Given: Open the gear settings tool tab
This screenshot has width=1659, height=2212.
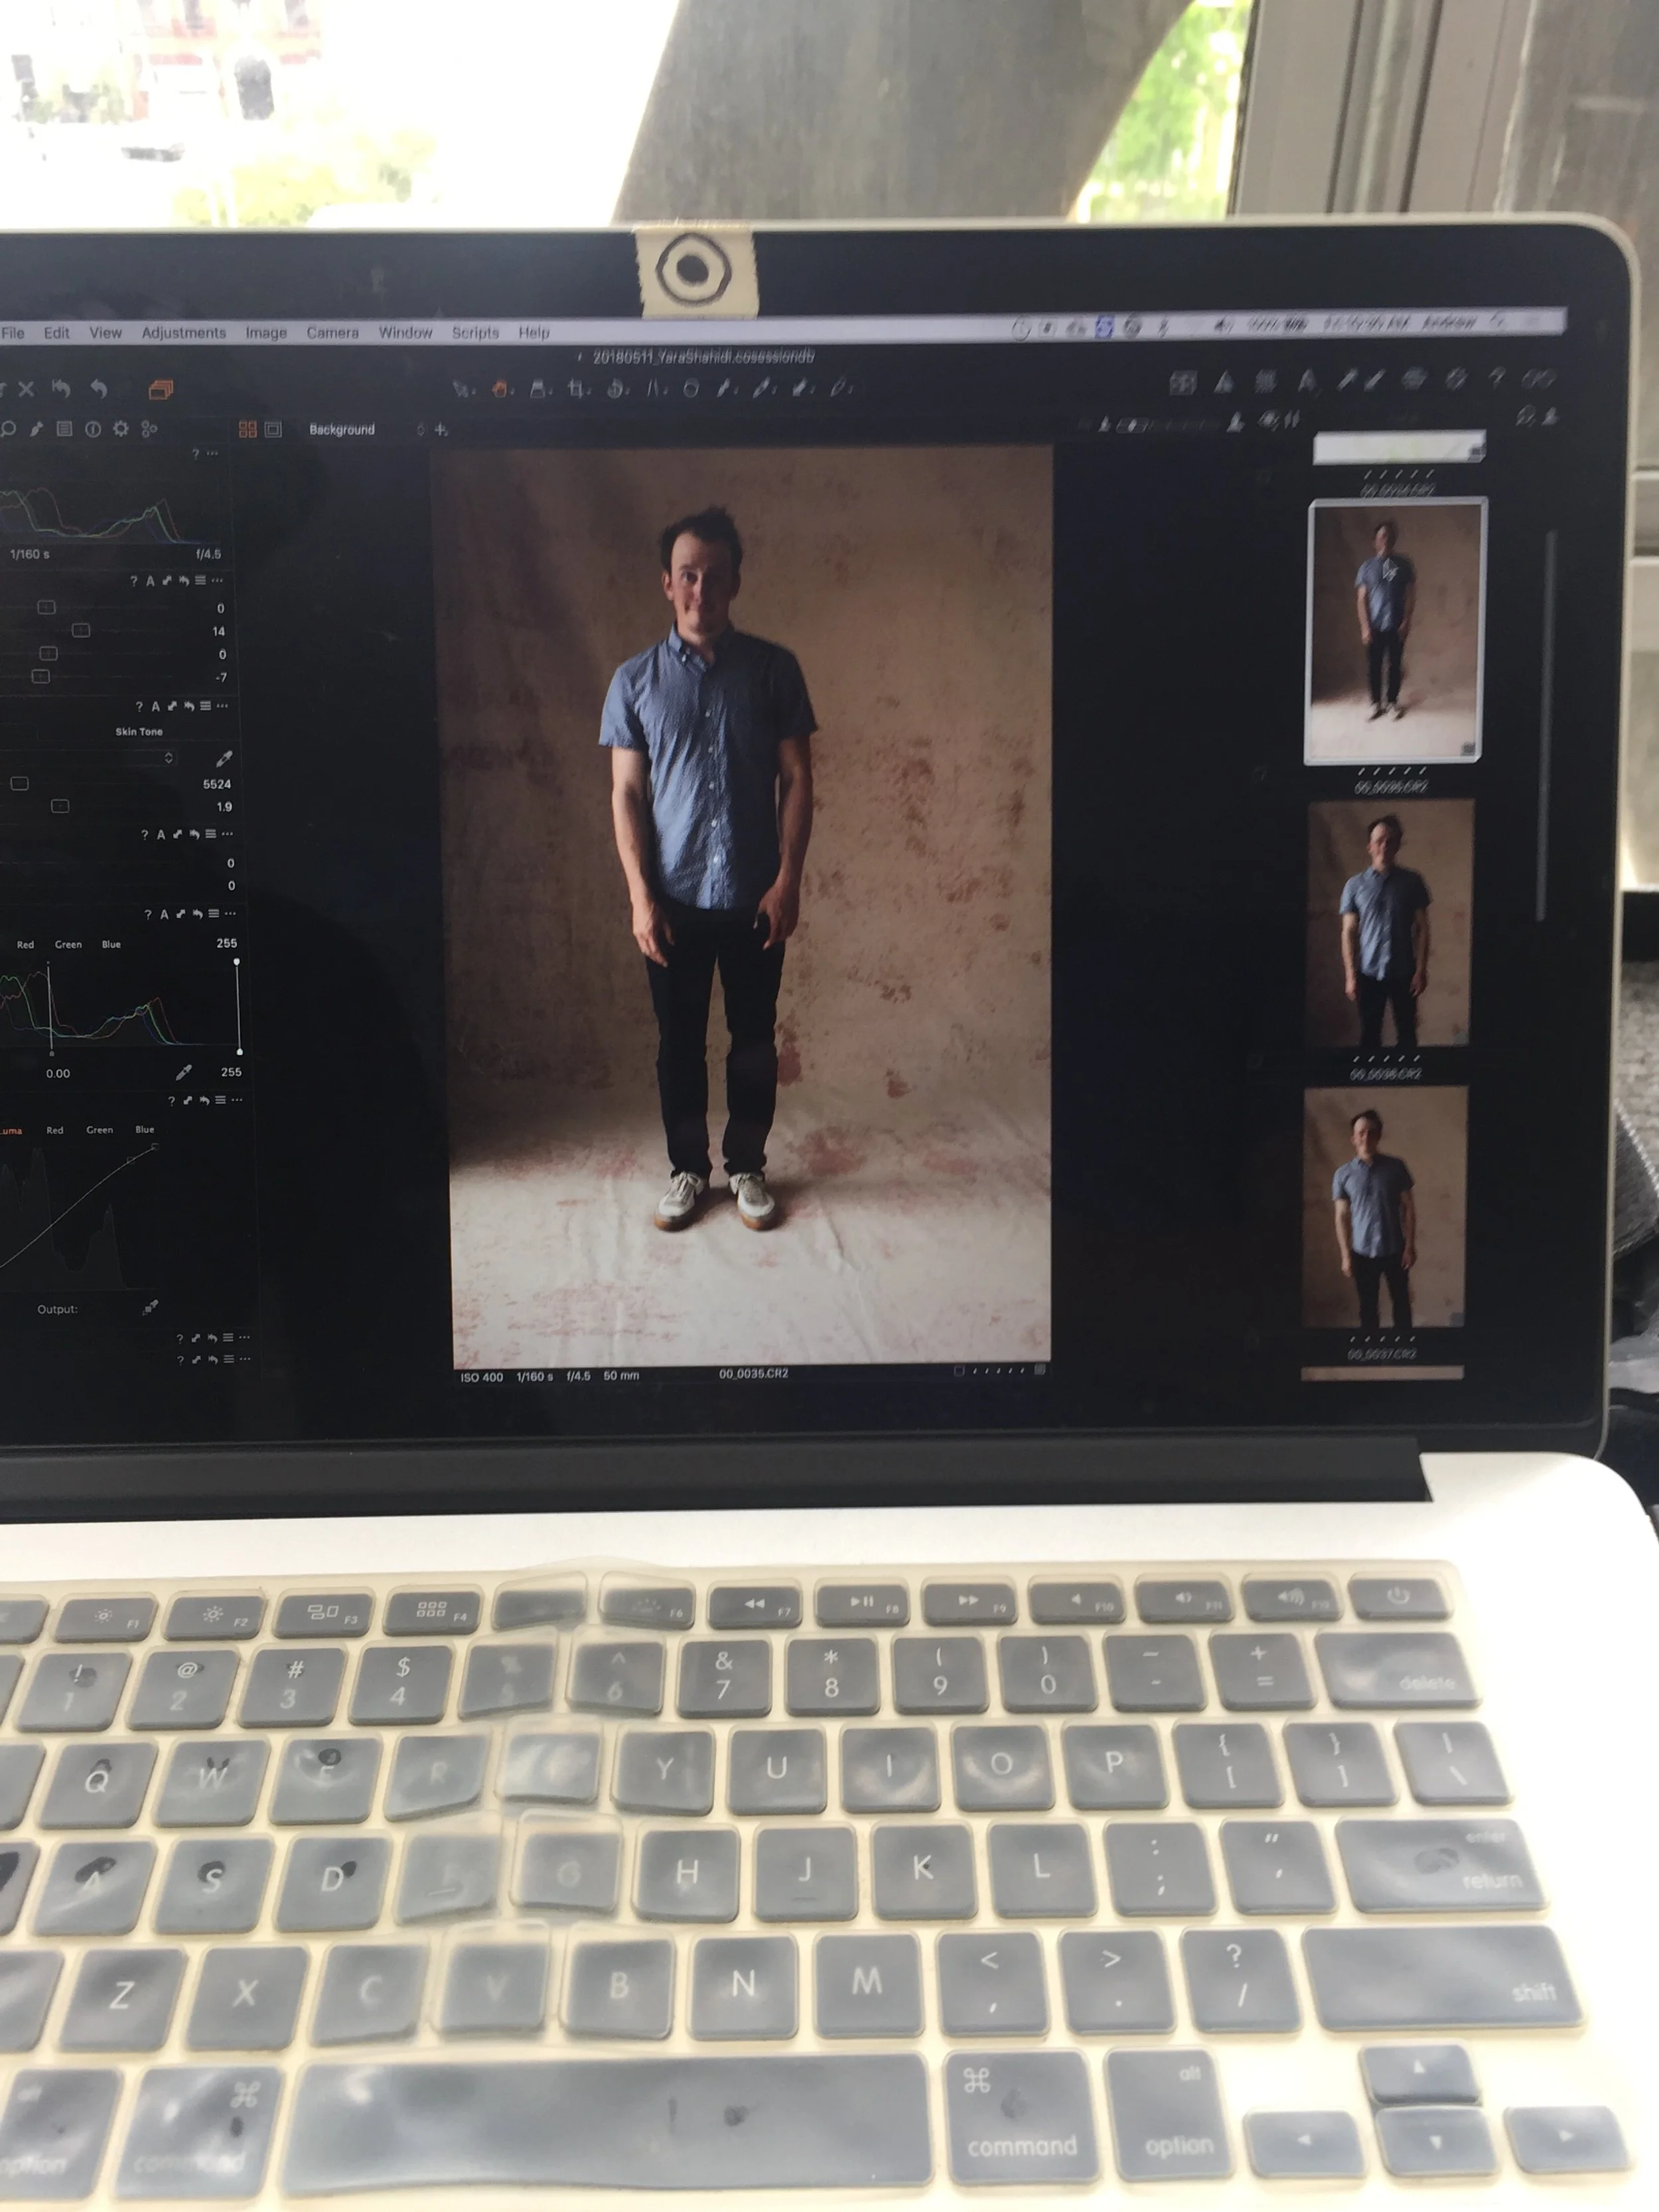Looking at the screenshot, I should (x=121, y=429).
